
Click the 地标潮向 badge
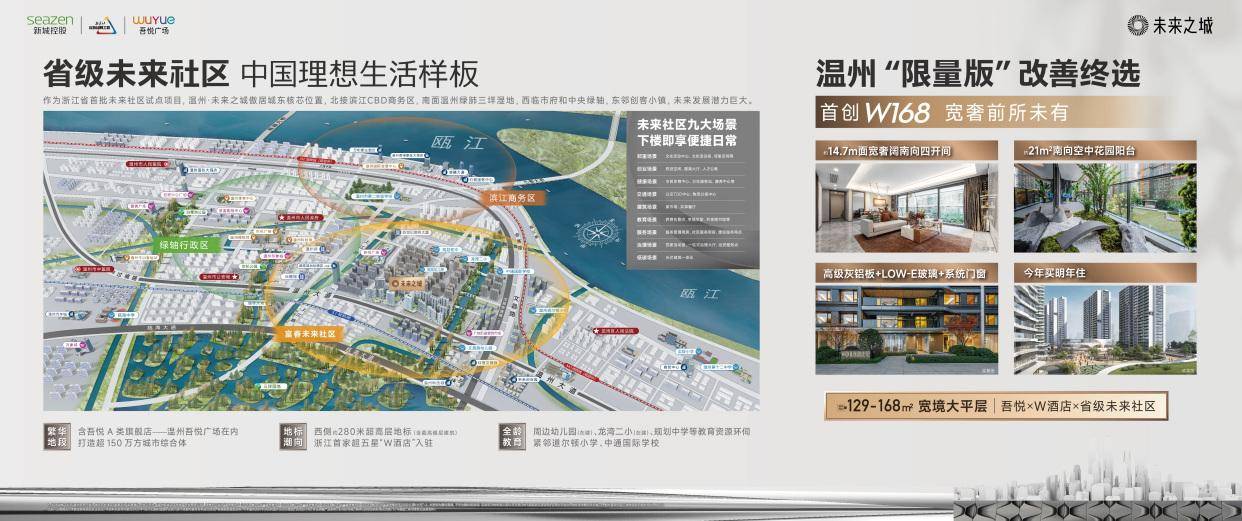(292, 438)
